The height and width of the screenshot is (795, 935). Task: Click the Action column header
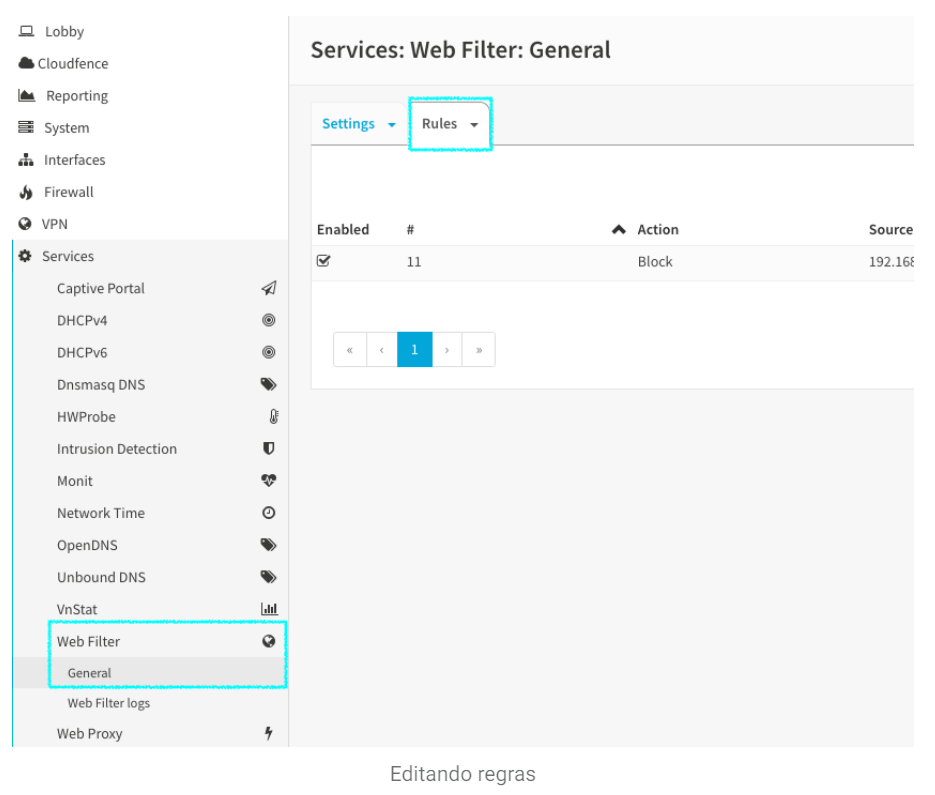point(658,230)
